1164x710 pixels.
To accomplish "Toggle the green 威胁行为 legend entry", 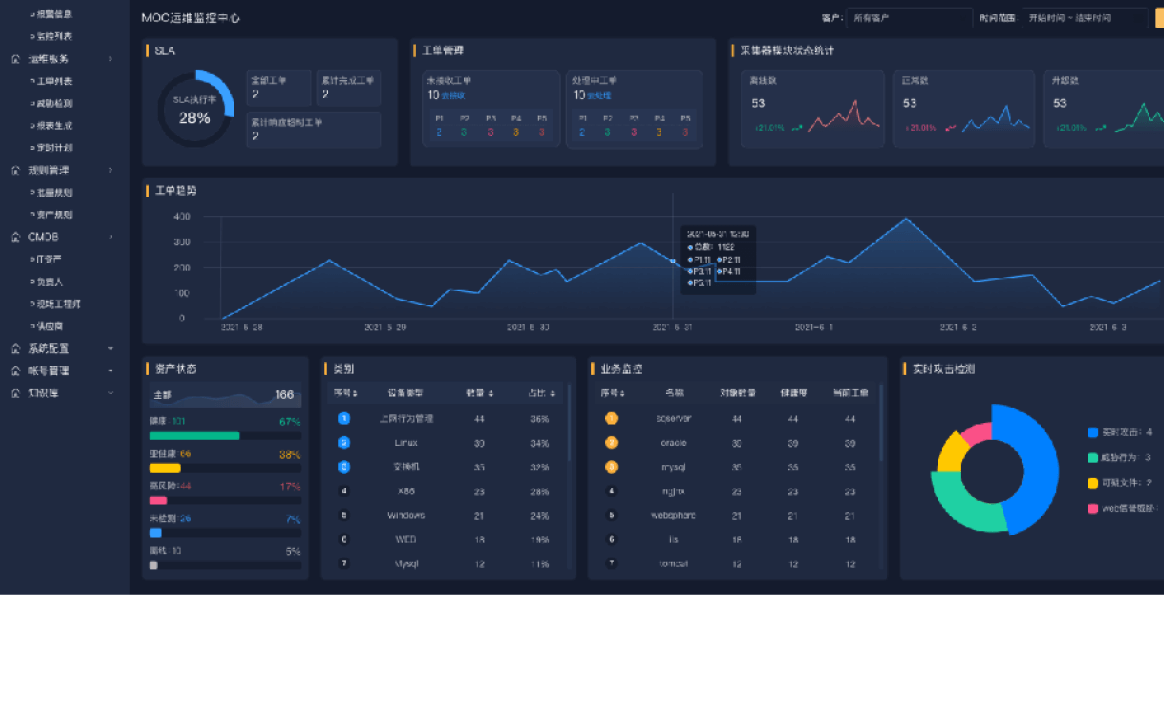I will tap(1093, 457).
